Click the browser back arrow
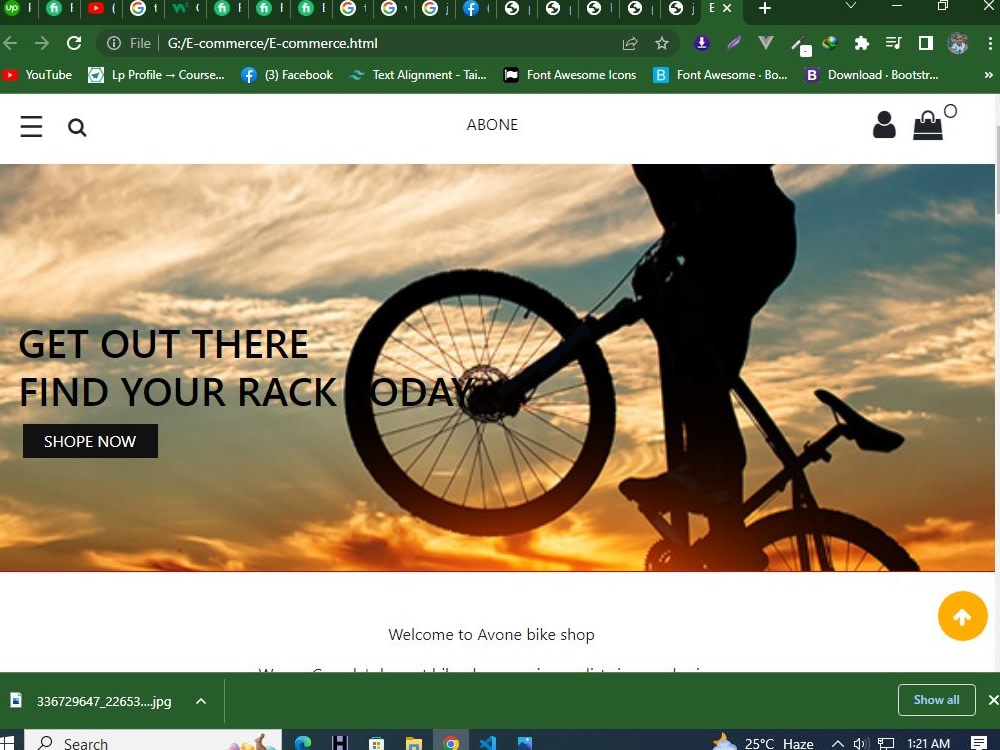The width and height of the screenshot is (1000, 750). point(10,43)
